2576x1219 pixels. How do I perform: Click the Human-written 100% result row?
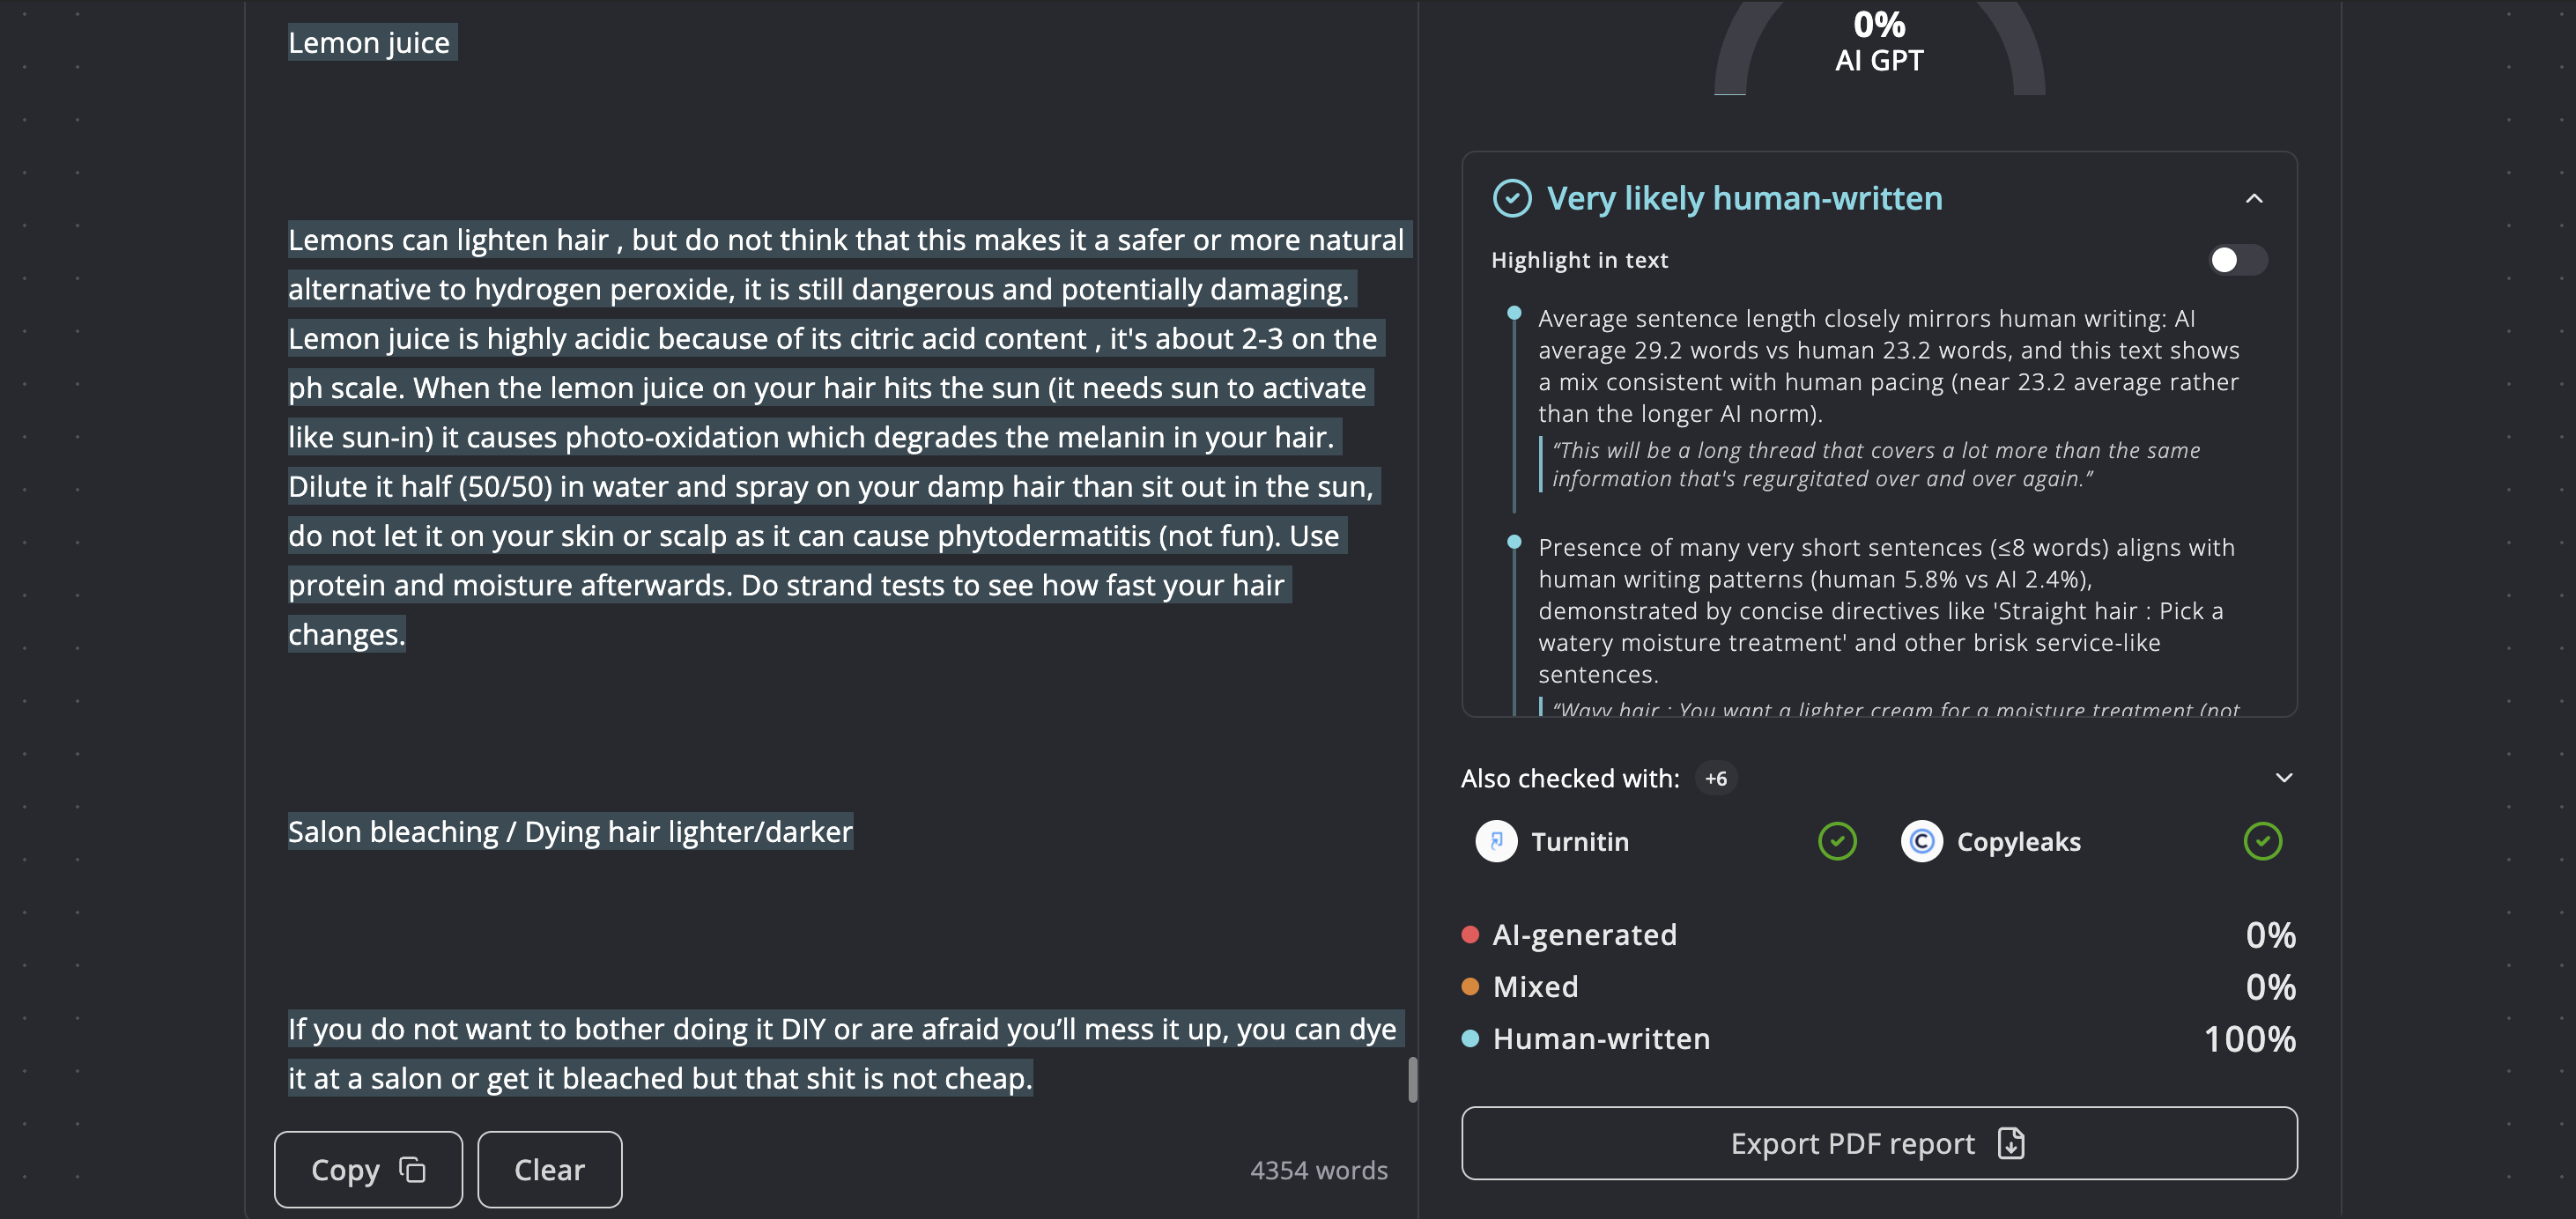(x=1879, y=1038)
